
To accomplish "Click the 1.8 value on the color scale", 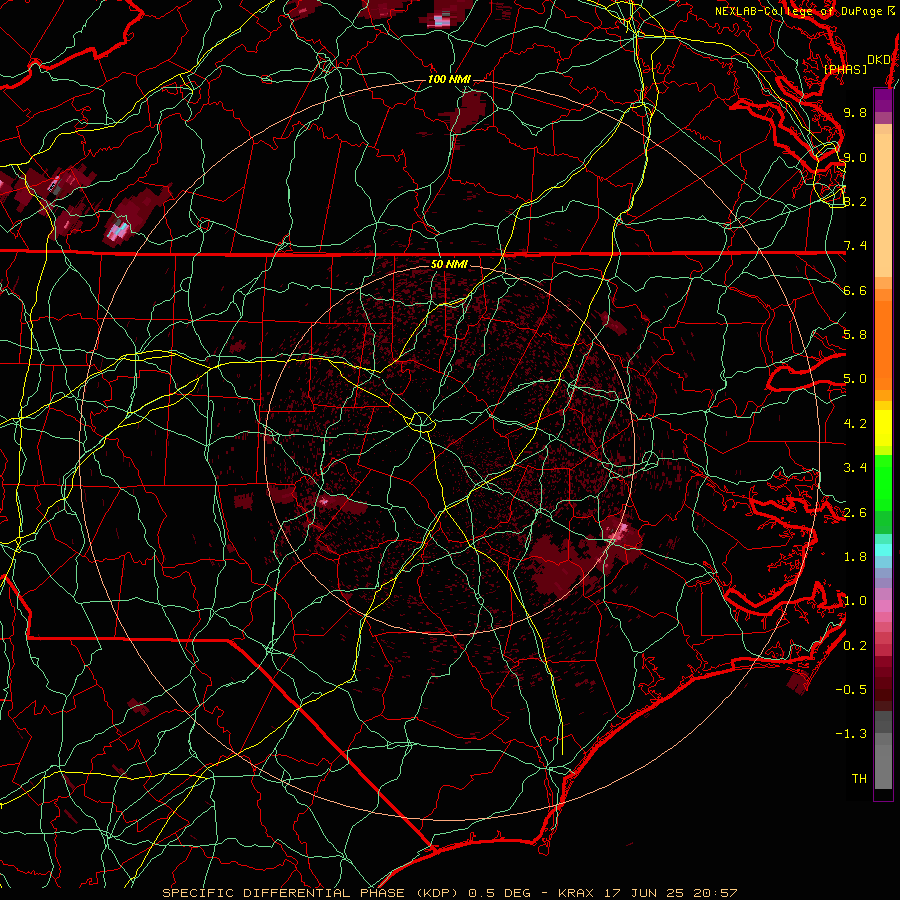I will [855, 557].
